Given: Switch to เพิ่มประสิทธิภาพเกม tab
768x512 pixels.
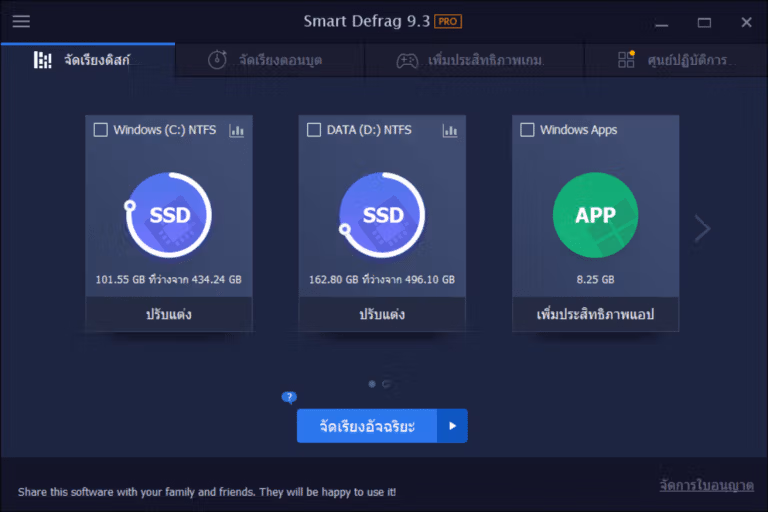Looking at the screenshot, I should click(474, 60).
